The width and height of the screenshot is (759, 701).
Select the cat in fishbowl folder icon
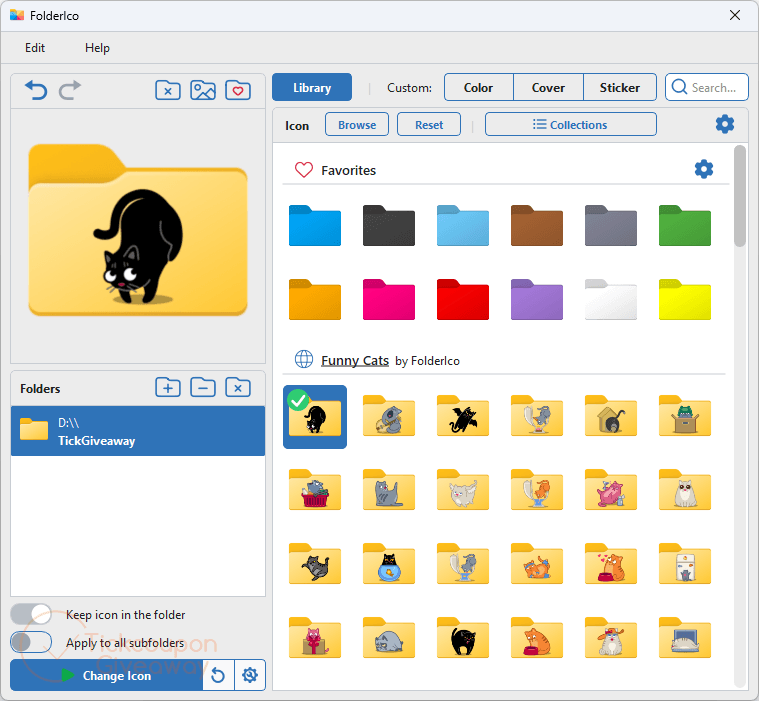389,564
